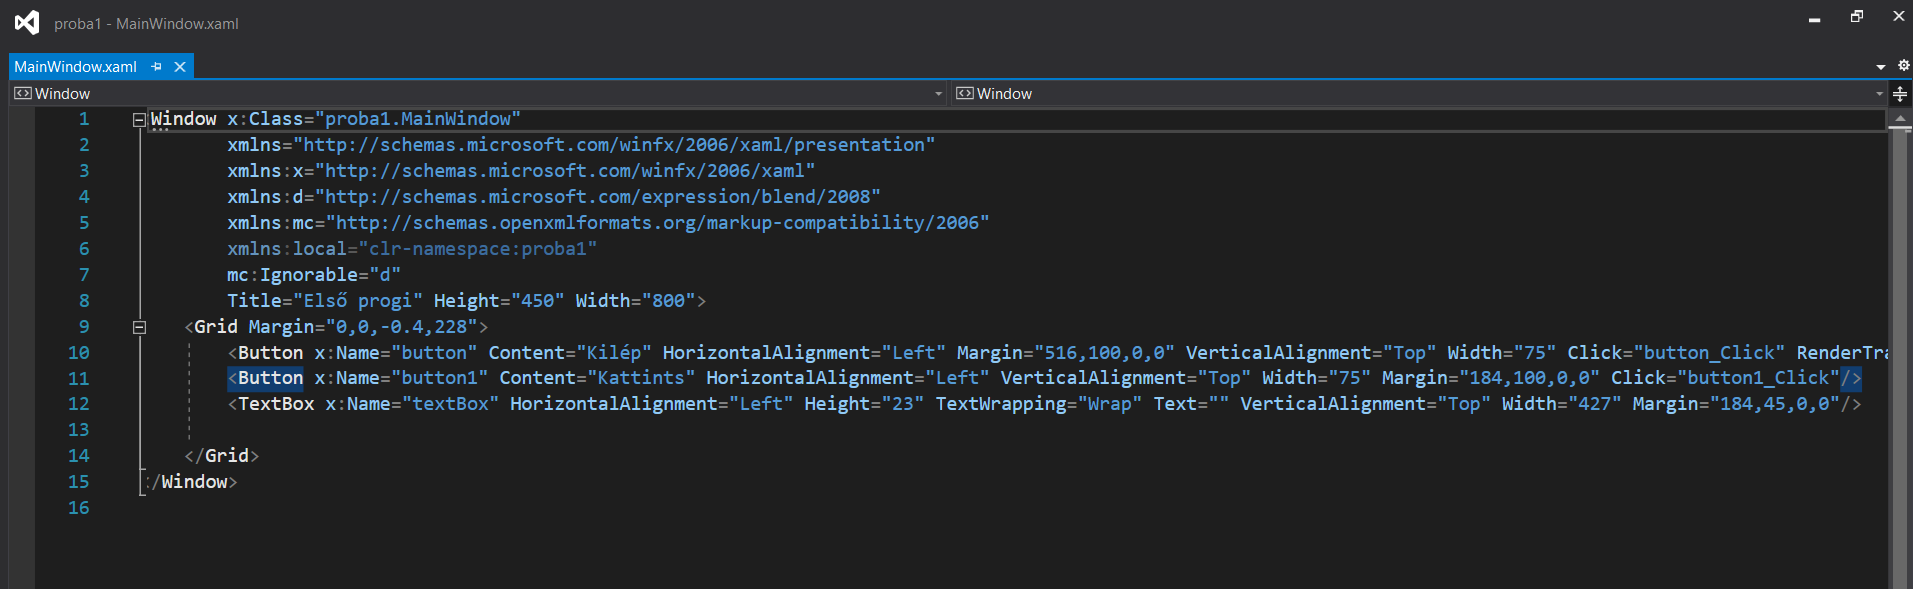1913x589 pixels.
Task: Close the MainWindow.xaml tab
Action: point(180,67)
